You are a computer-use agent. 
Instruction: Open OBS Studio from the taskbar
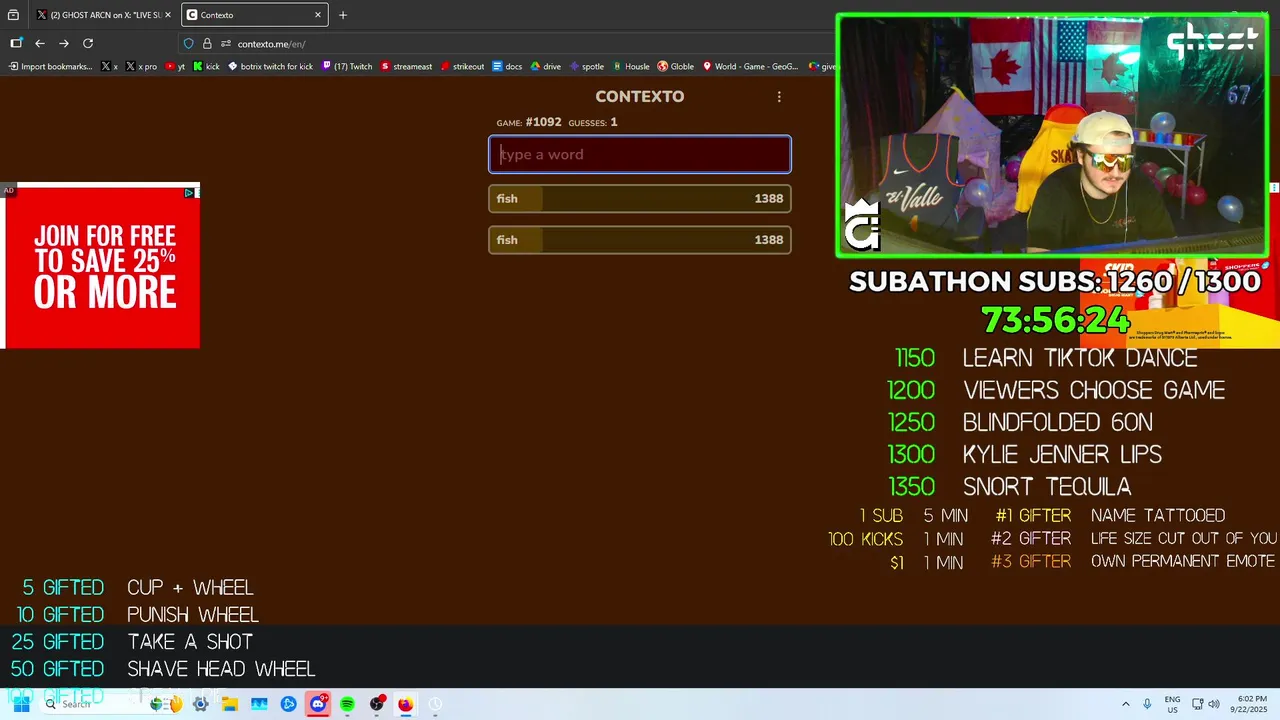[377, 704]
